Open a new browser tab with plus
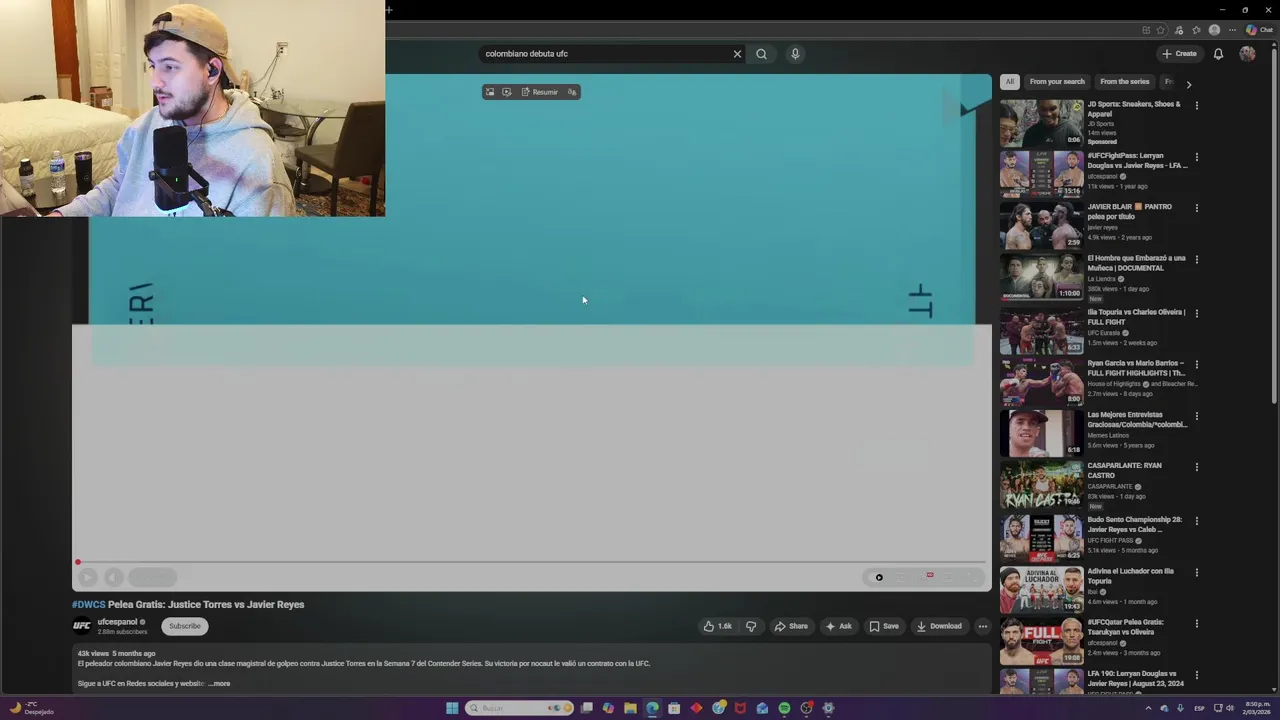The width and height of the screenshot is (1280, 720). click(389, 10)
